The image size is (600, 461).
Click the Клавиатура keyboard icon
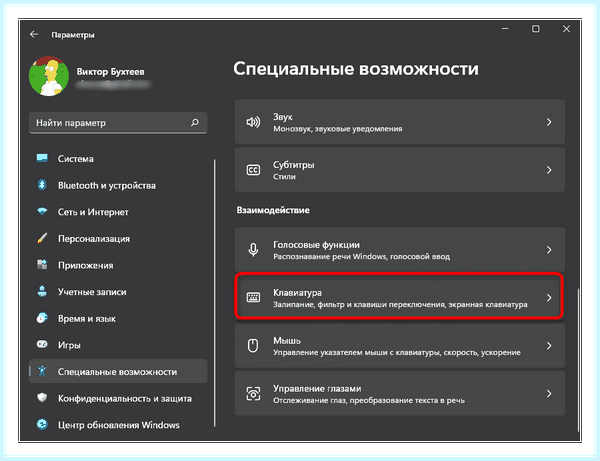tap(253, 297)
